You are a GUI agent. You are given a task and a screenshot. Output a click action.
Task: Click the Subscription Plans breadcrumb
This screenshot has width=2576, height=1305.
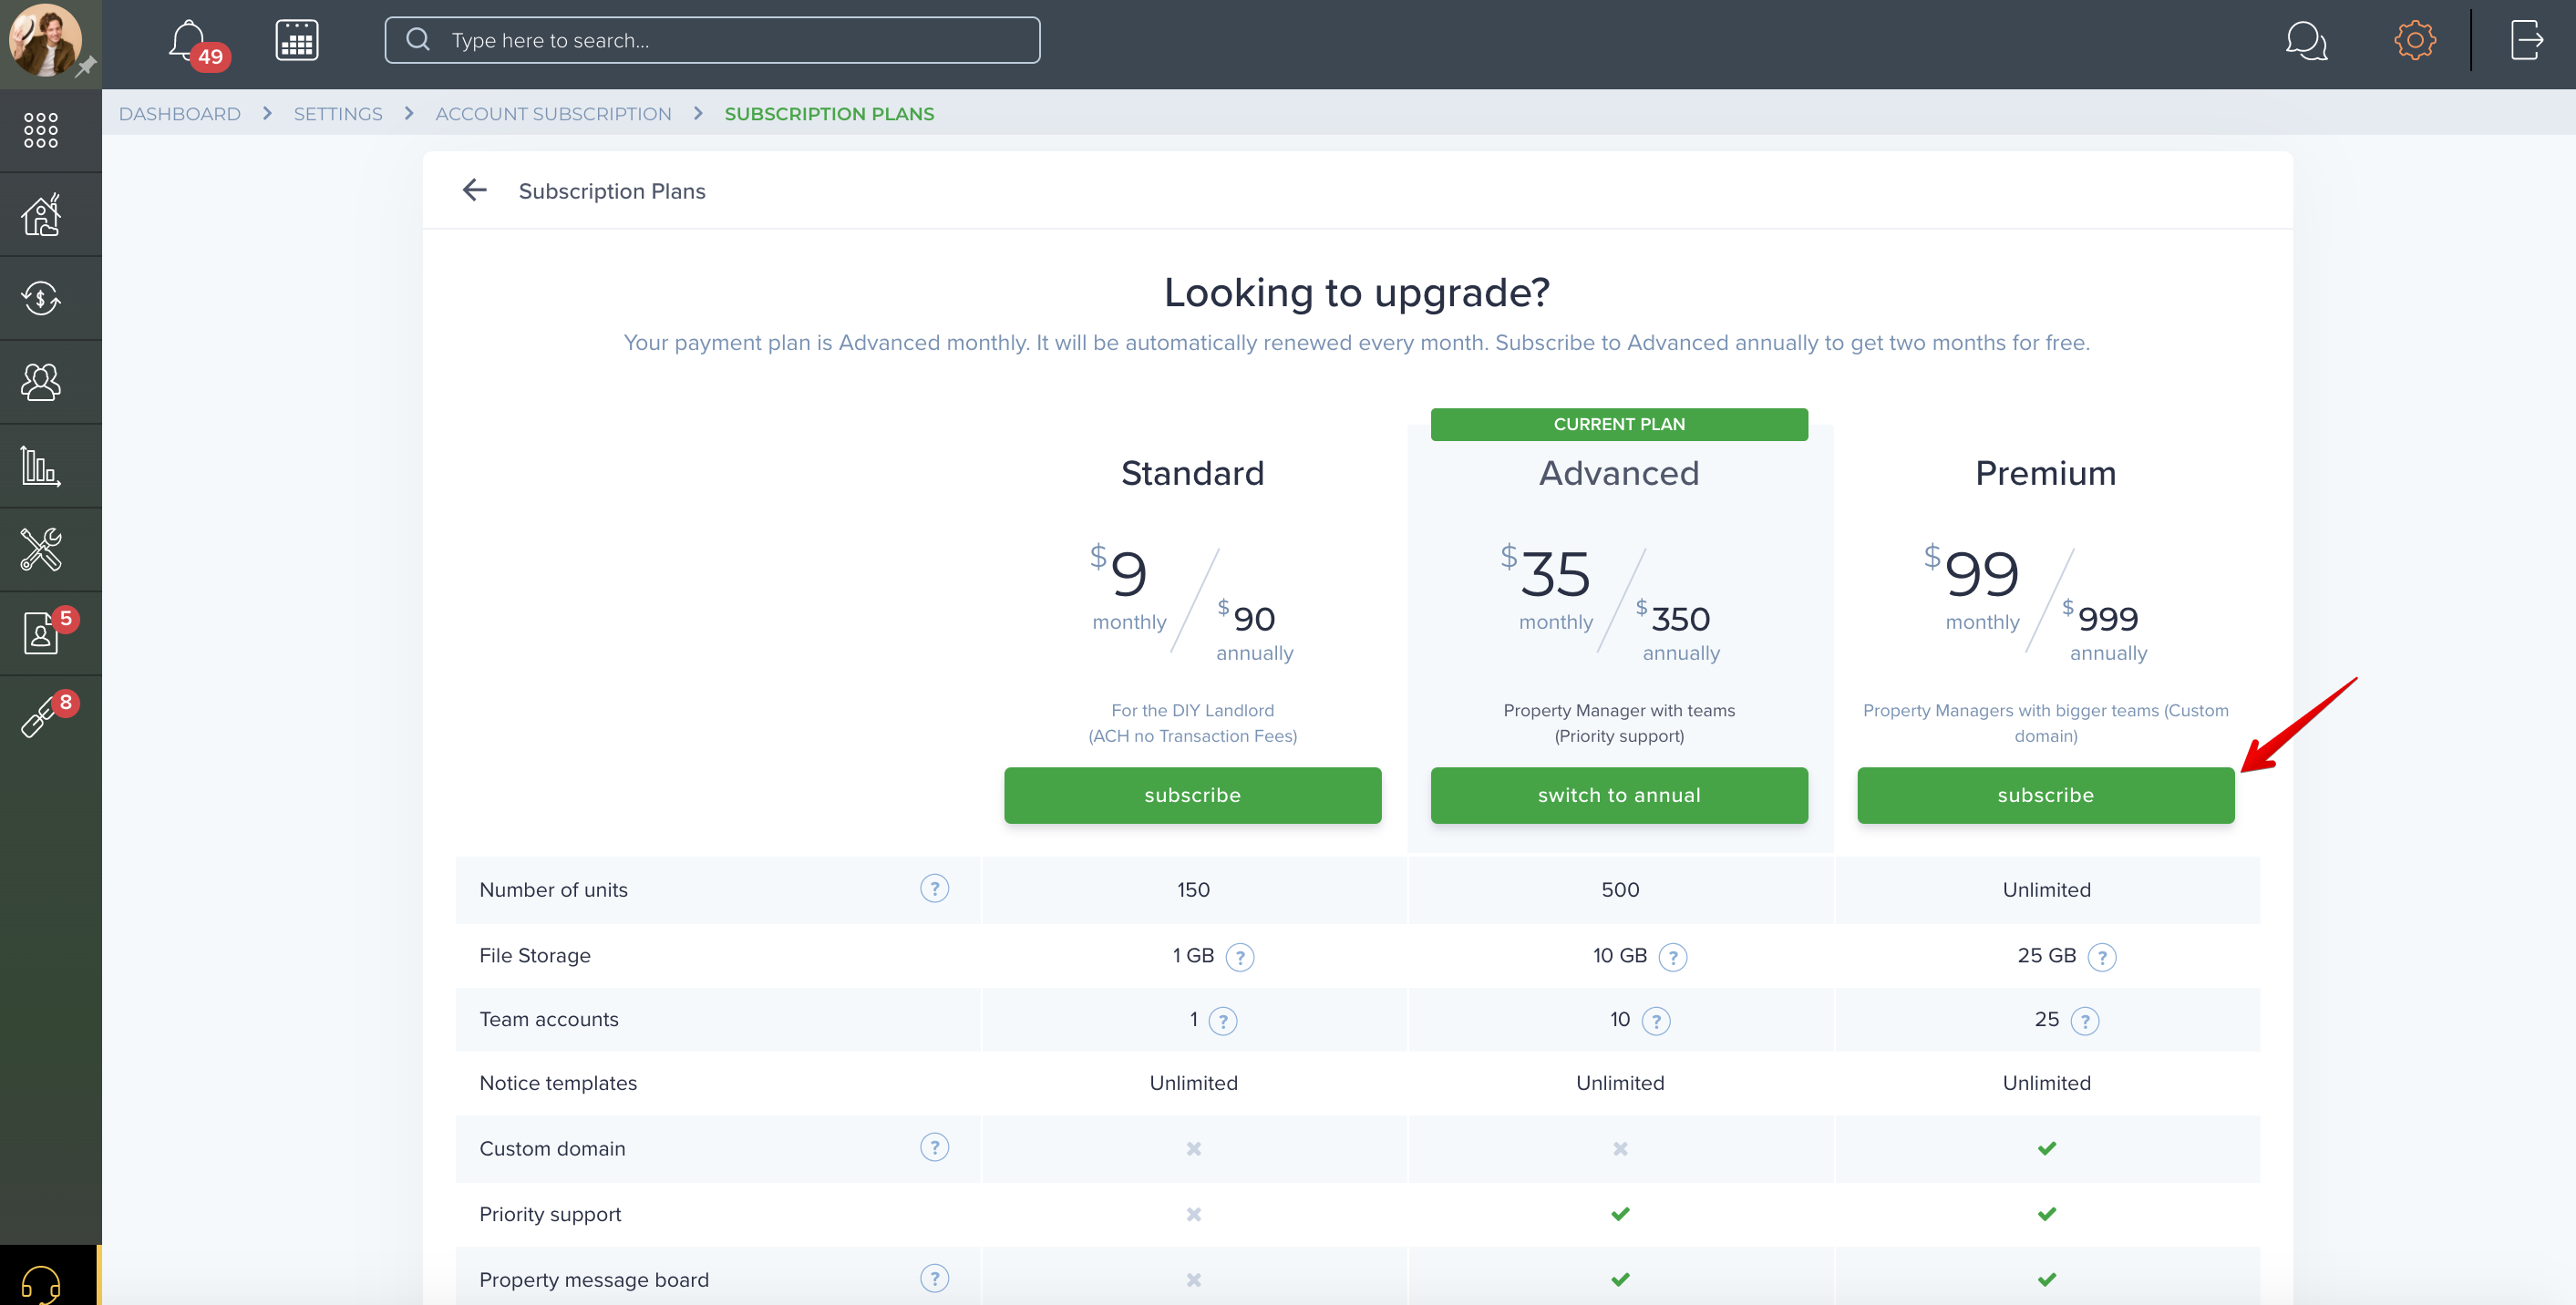(829, 114)
